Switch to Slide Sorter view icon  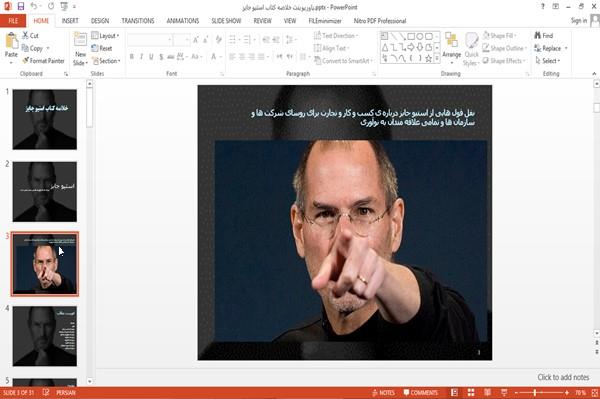[471, 392]
